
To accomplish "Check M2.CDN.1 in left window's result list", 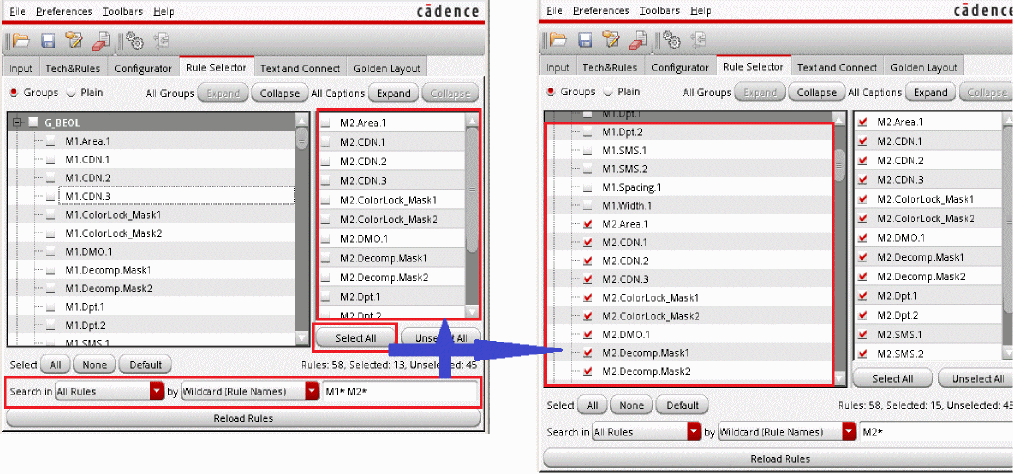I will coord(326,143).
